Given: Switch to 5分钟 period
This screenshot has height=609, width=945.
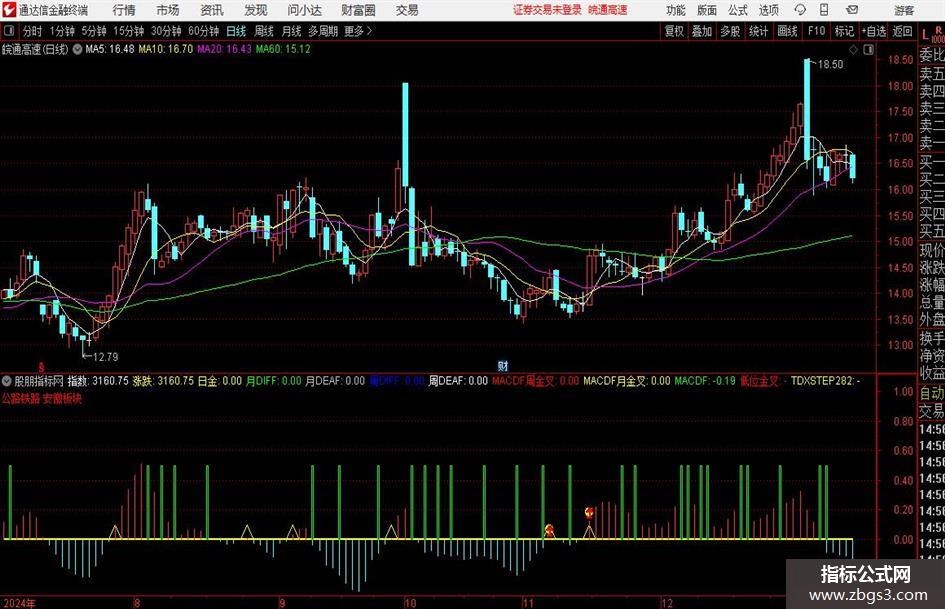Looking at the screenshot, I should click(x=94, y=31).
